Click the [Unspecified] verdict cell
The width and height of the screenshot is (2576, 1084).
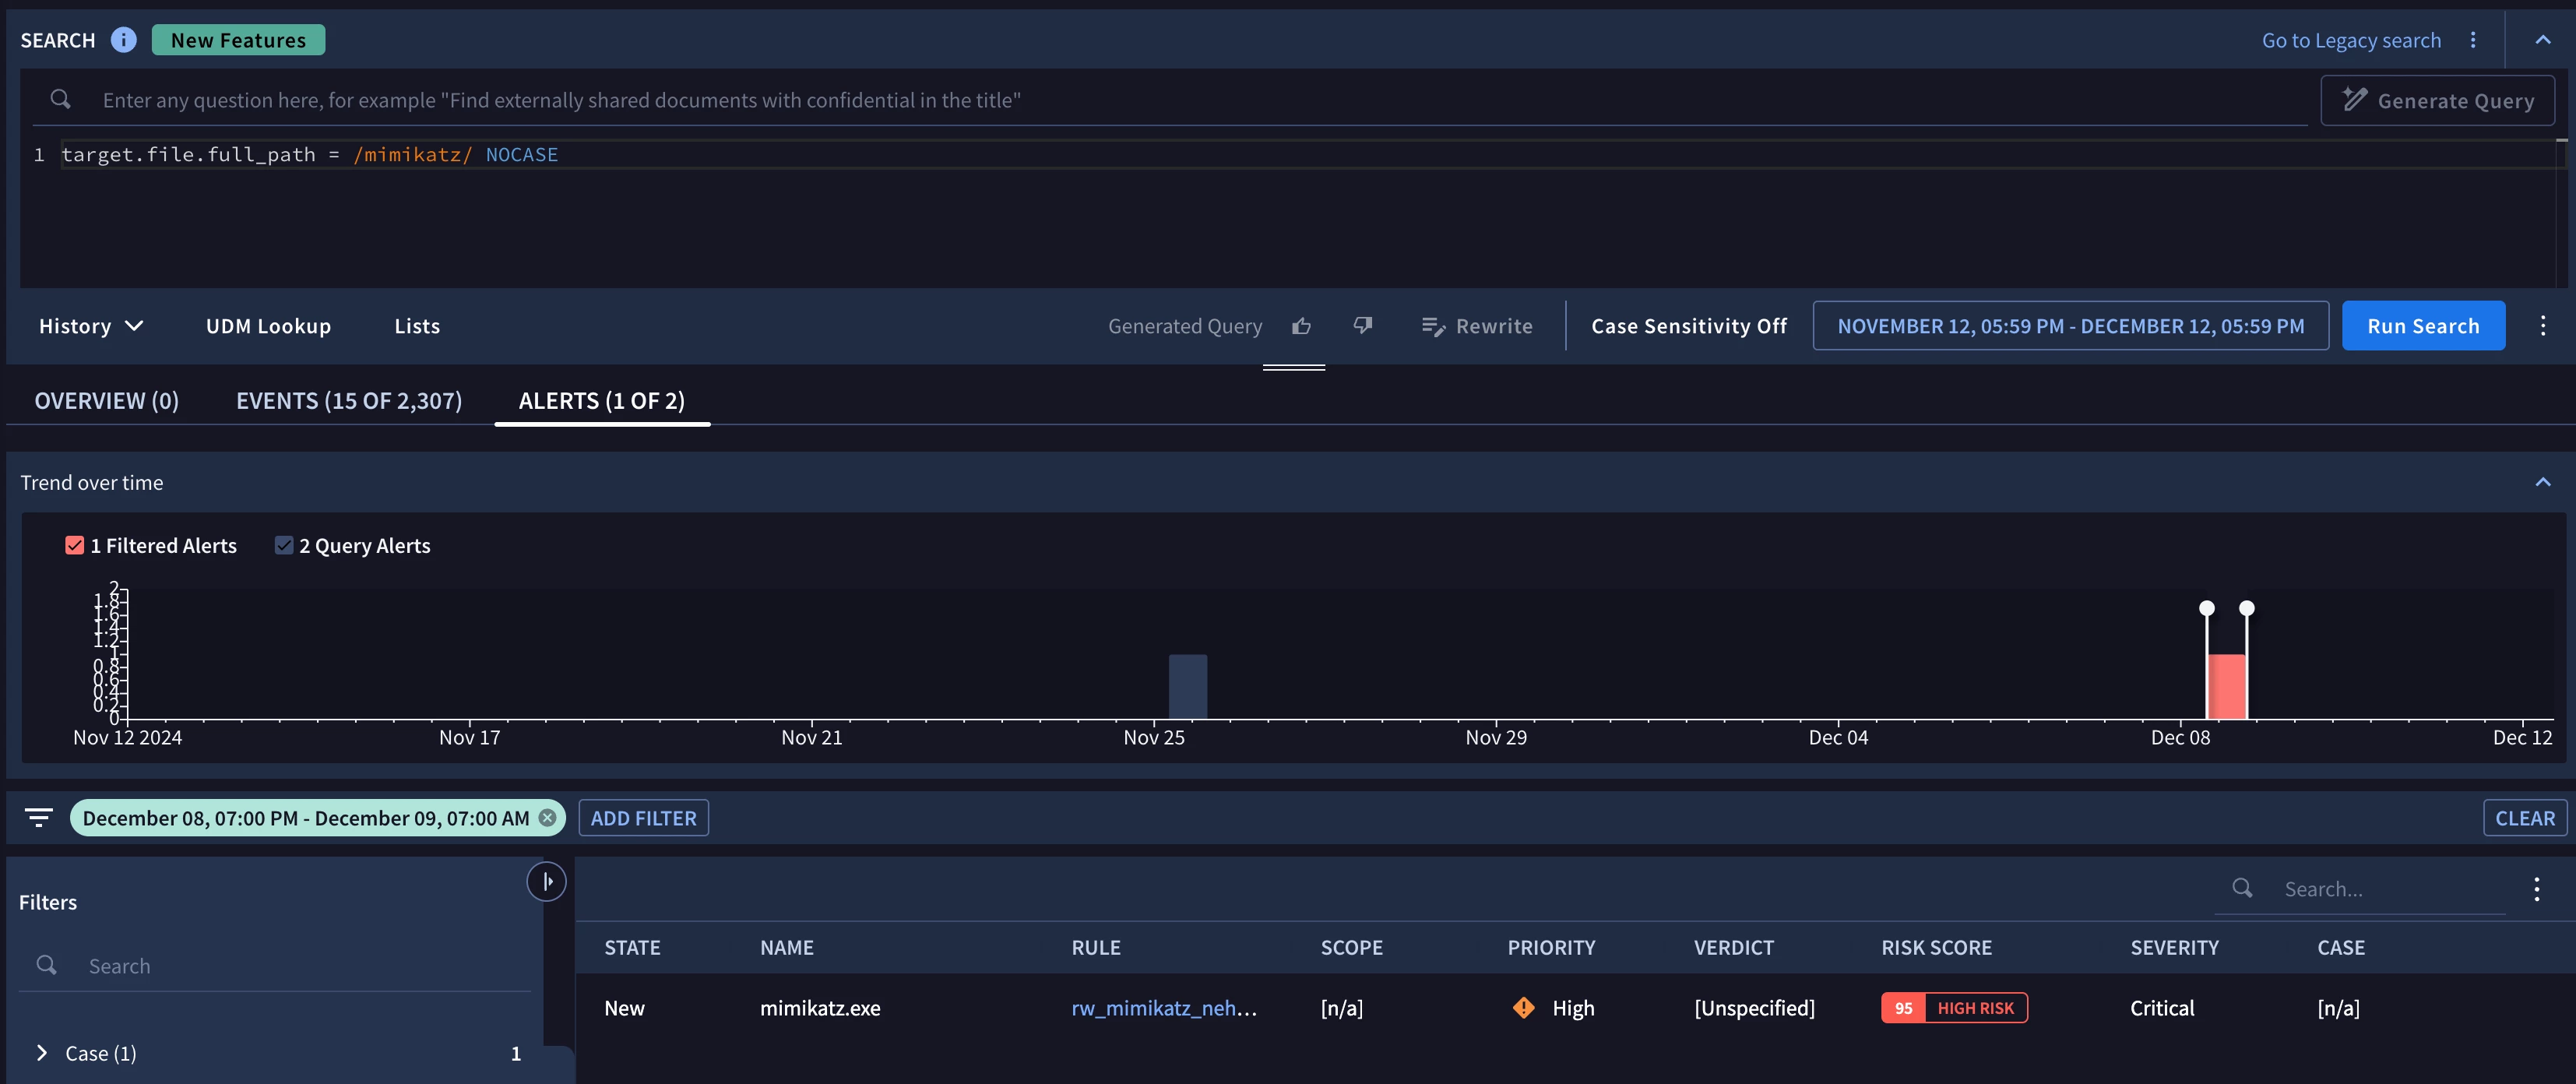(x=1754, y=1008)
